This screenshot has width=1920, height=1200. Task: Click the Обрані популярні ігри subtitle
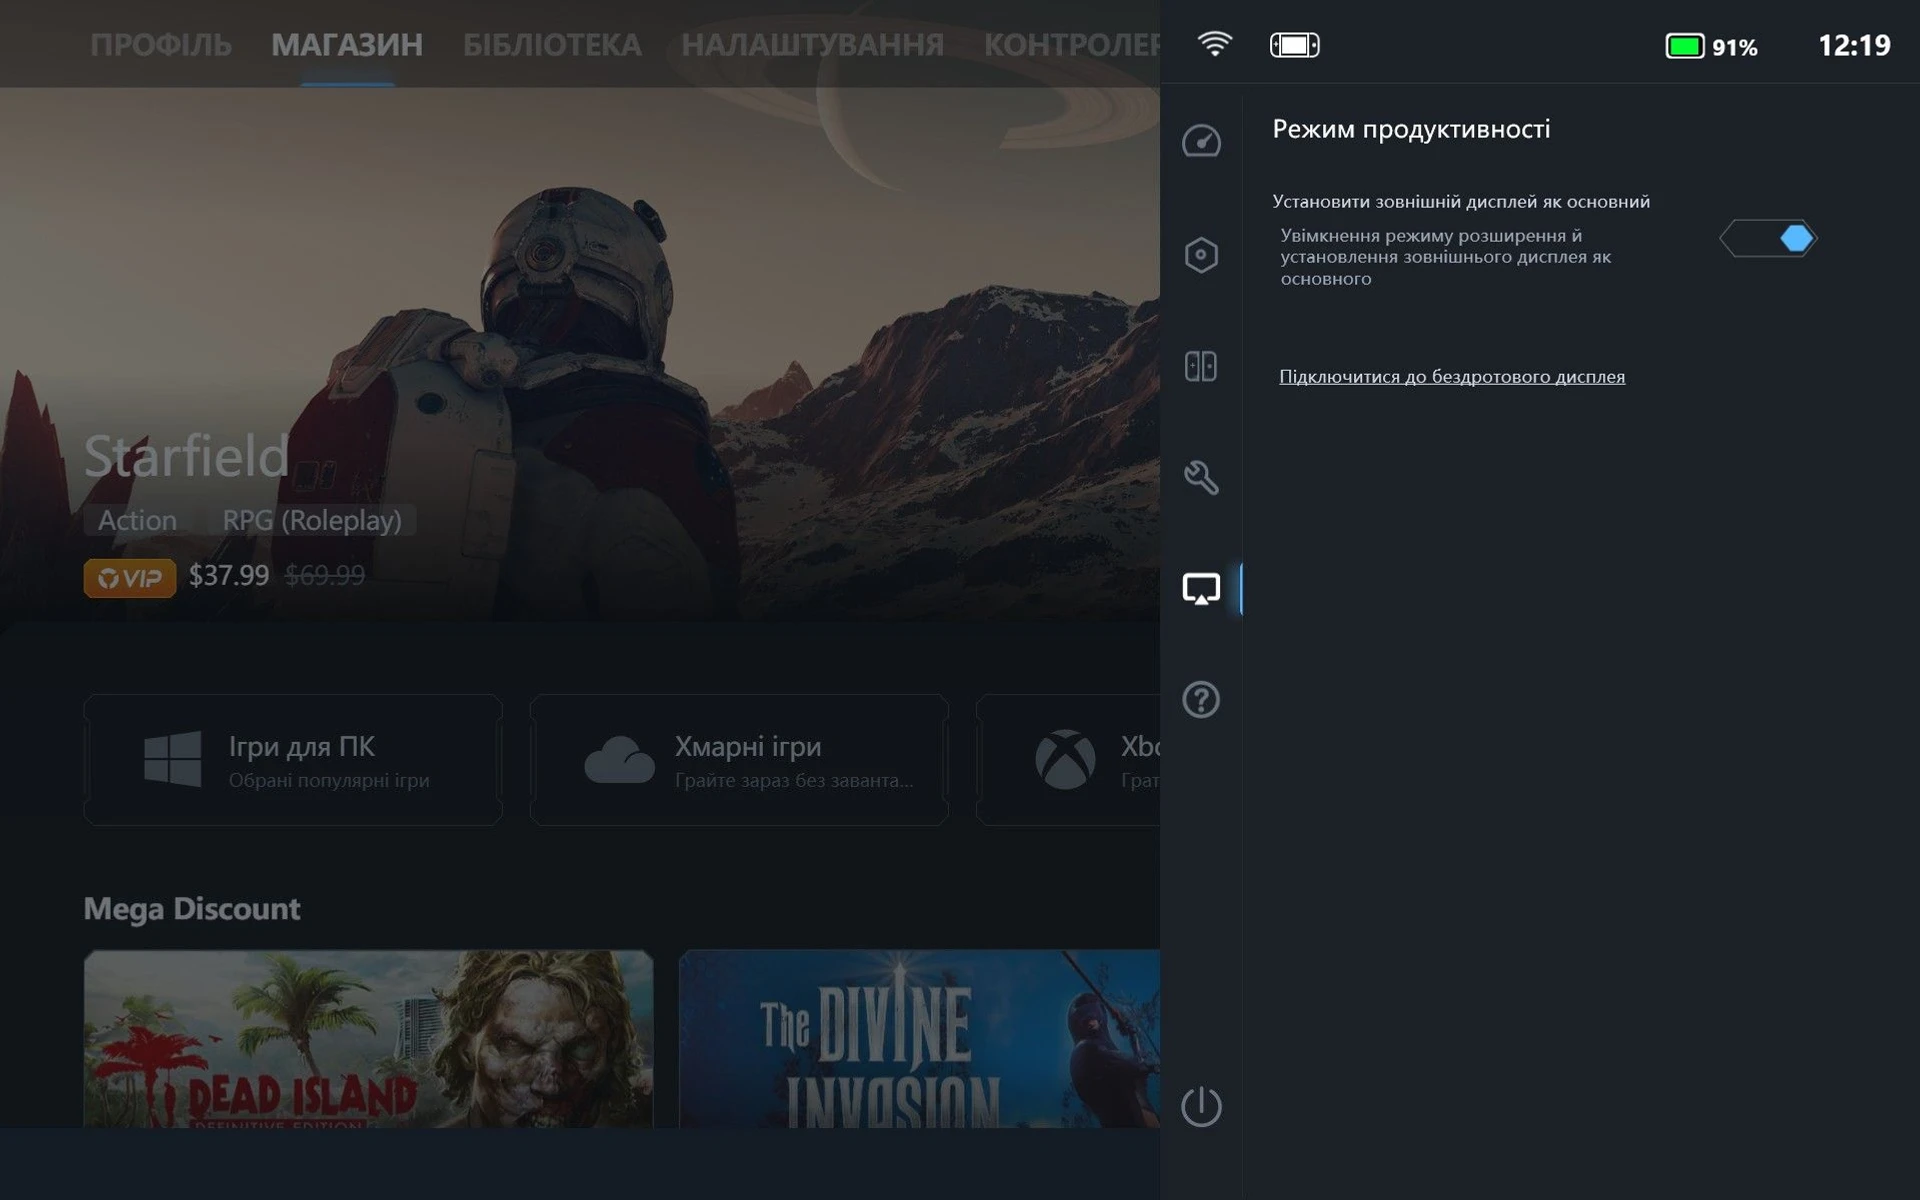pos(329,780)
